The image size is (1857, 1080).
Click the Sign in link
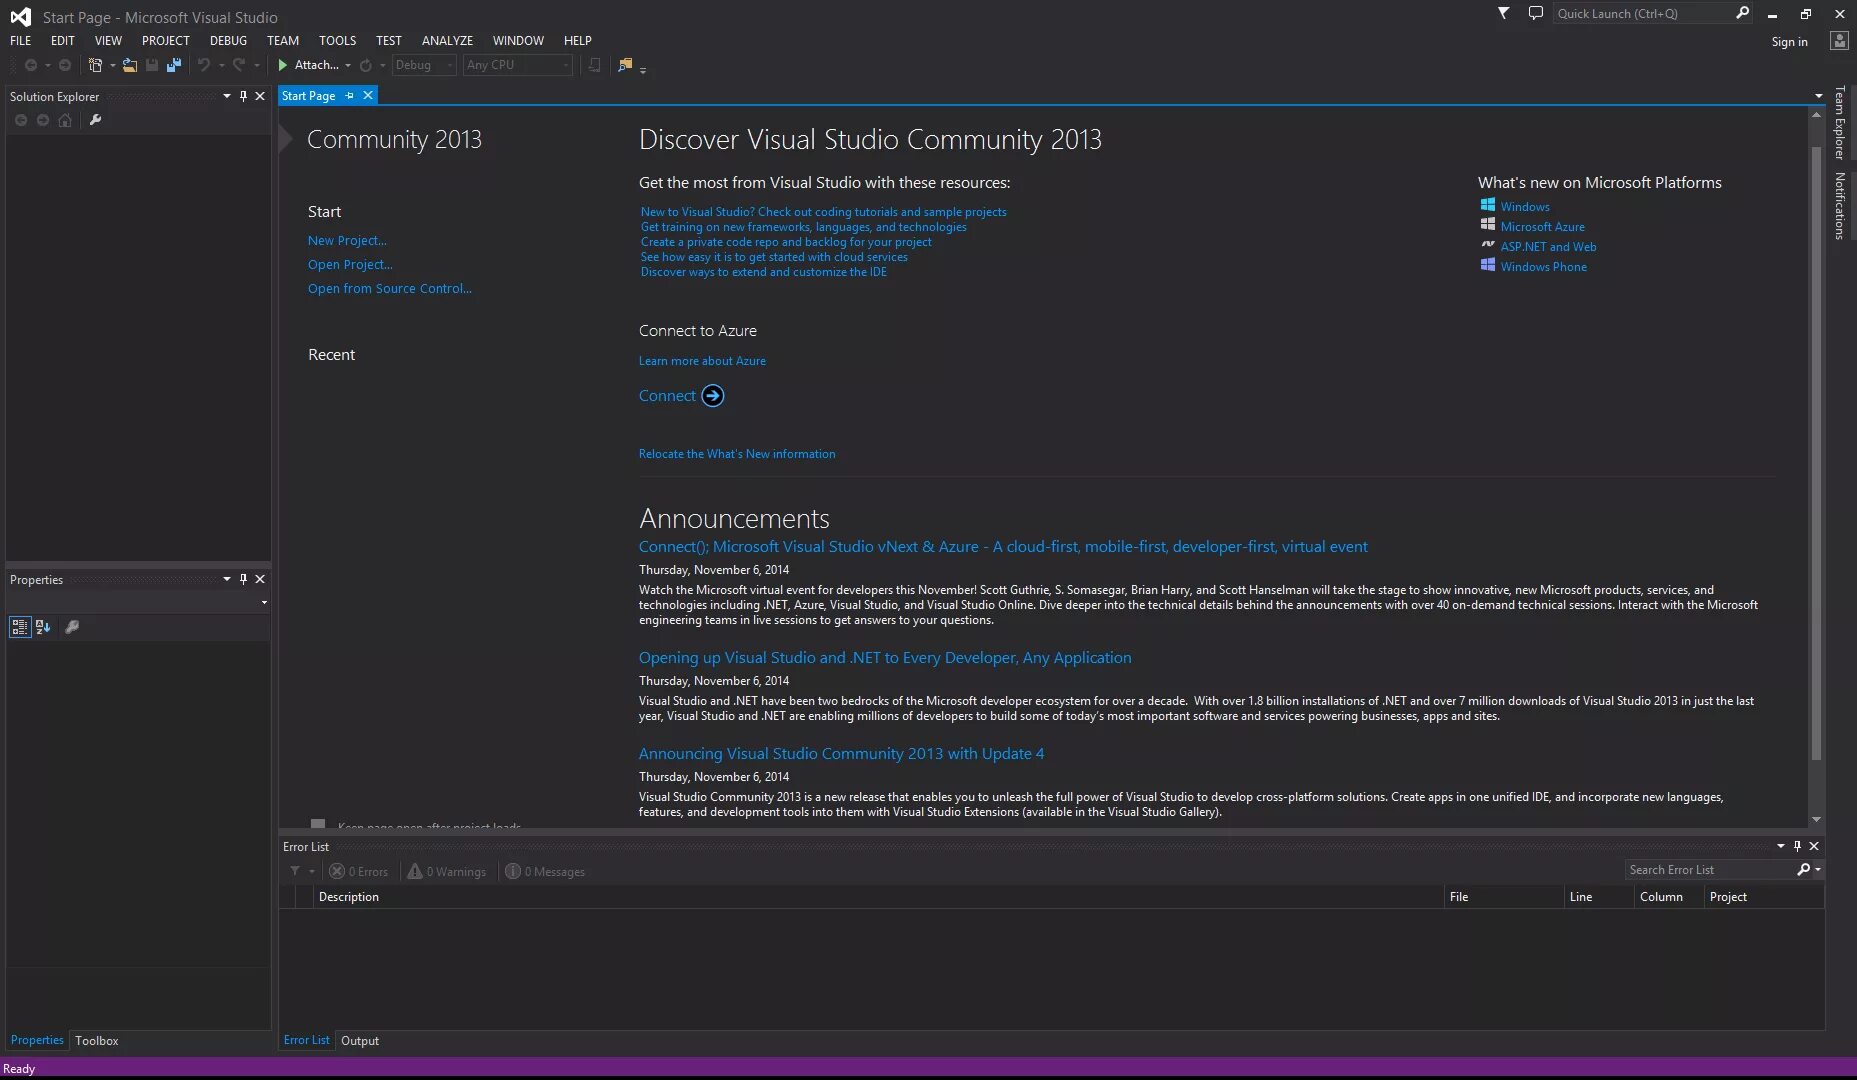[1789, 42]
